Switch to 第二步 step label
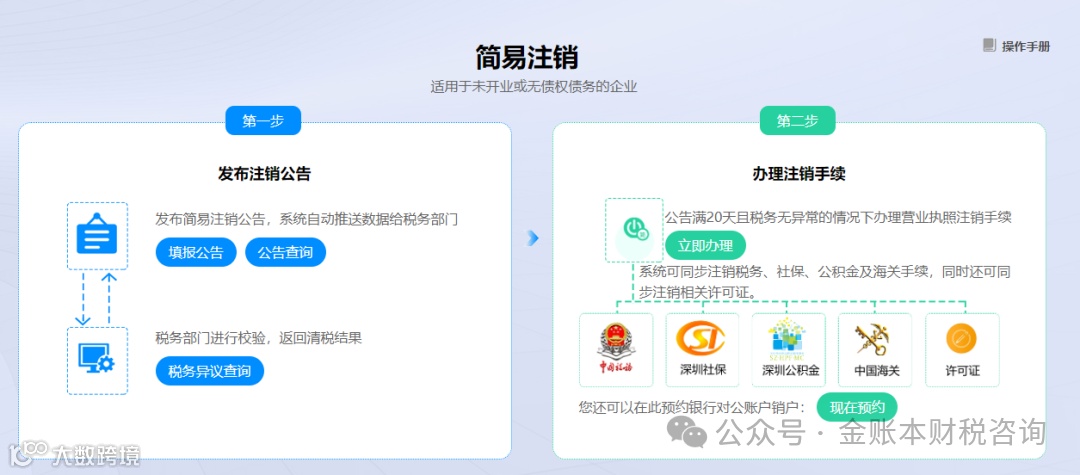 click(x=798, y=120)
